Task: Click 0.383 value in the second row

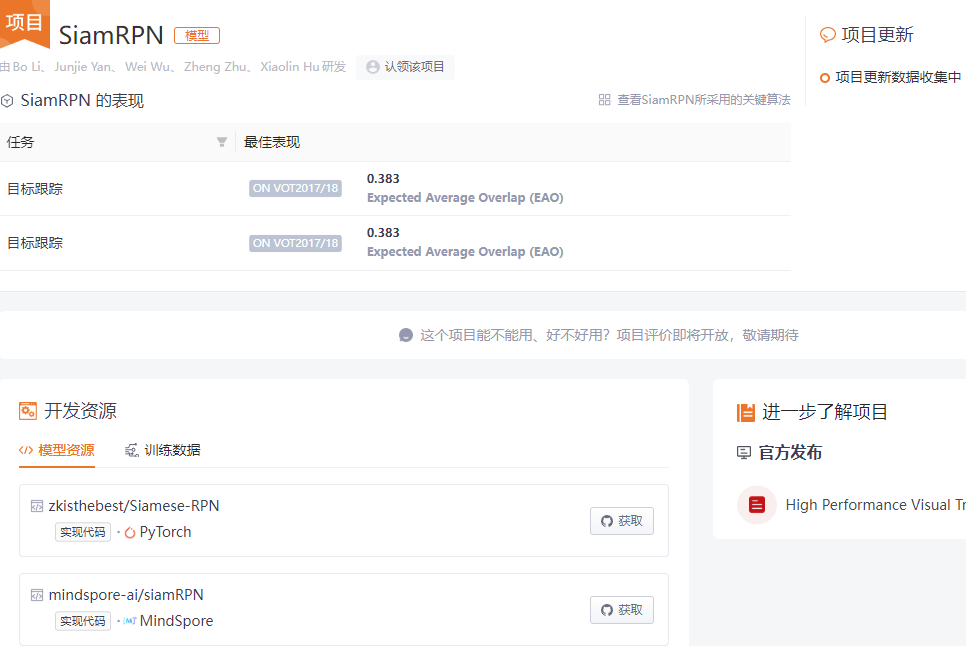Action: click(x=383, y=233)
